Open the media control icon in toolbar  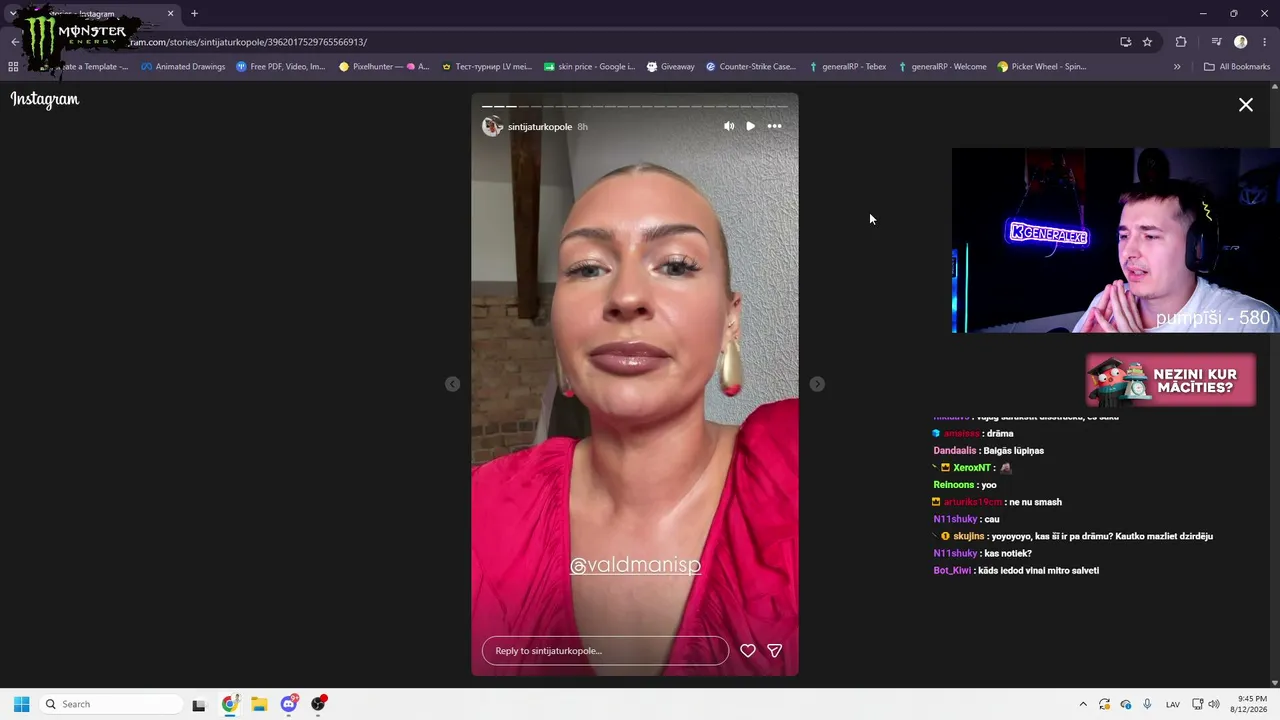click(1216, 42)
